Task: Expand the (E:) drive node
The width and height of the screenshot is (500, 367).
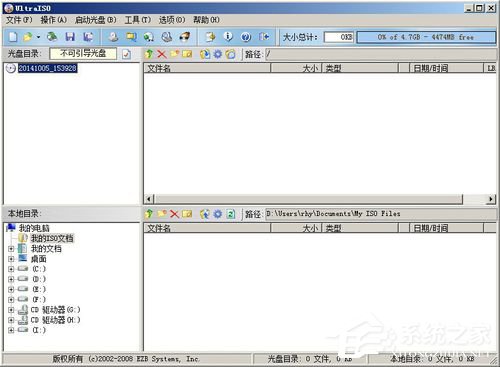Action: (x=11, y=289)
